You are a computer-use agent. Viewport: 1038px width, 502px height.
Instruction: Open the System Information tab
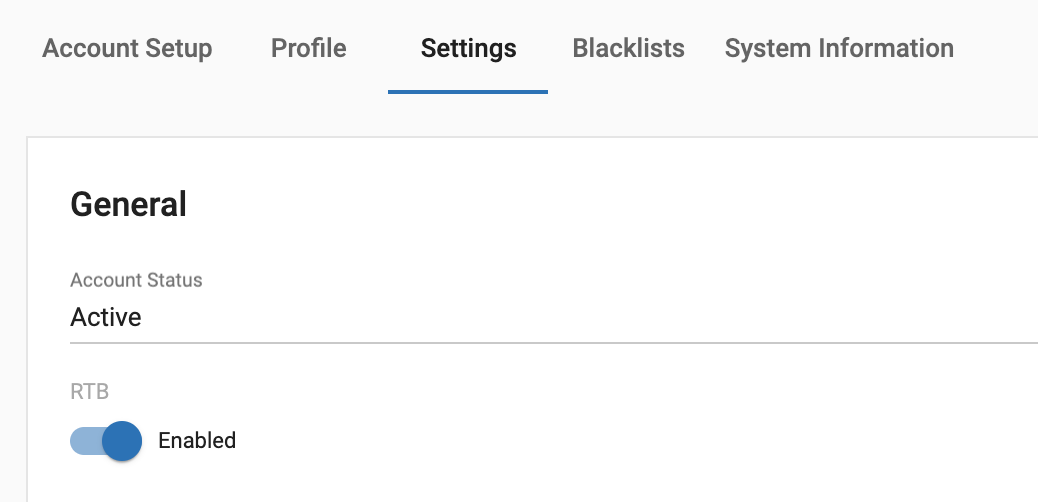(x=839, y=48)
